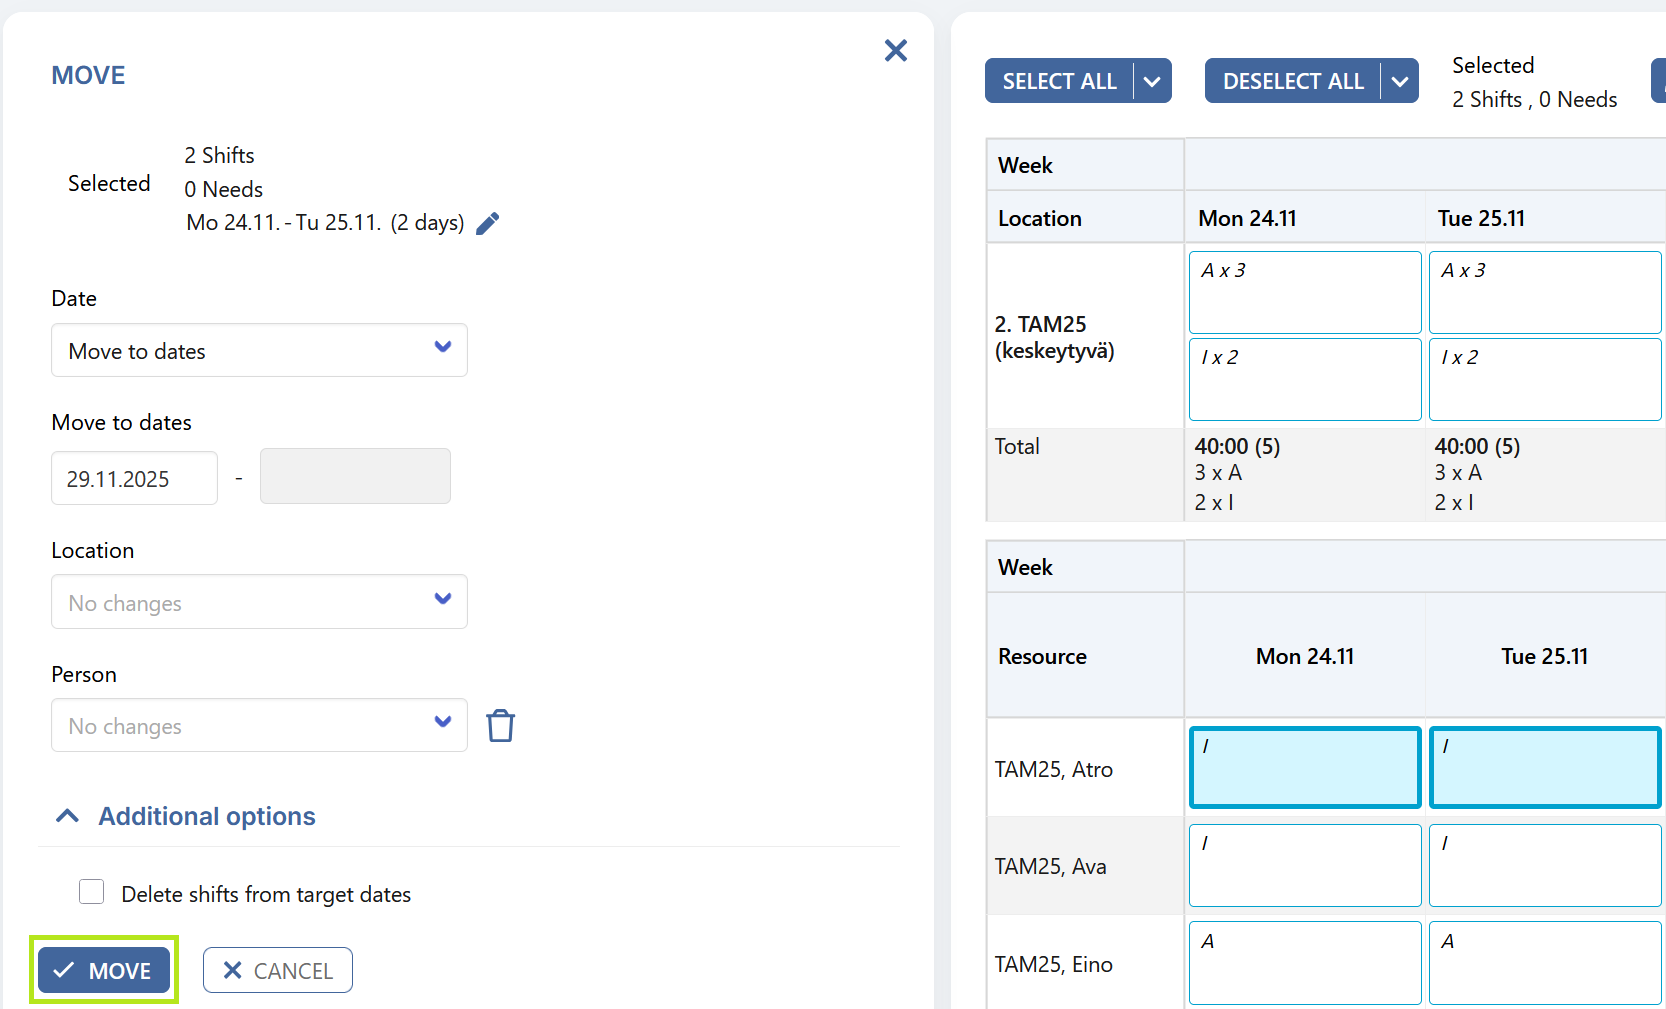Clear person selection with trash icon
The image size is (1666, 1009).
(x=500, y=725)
